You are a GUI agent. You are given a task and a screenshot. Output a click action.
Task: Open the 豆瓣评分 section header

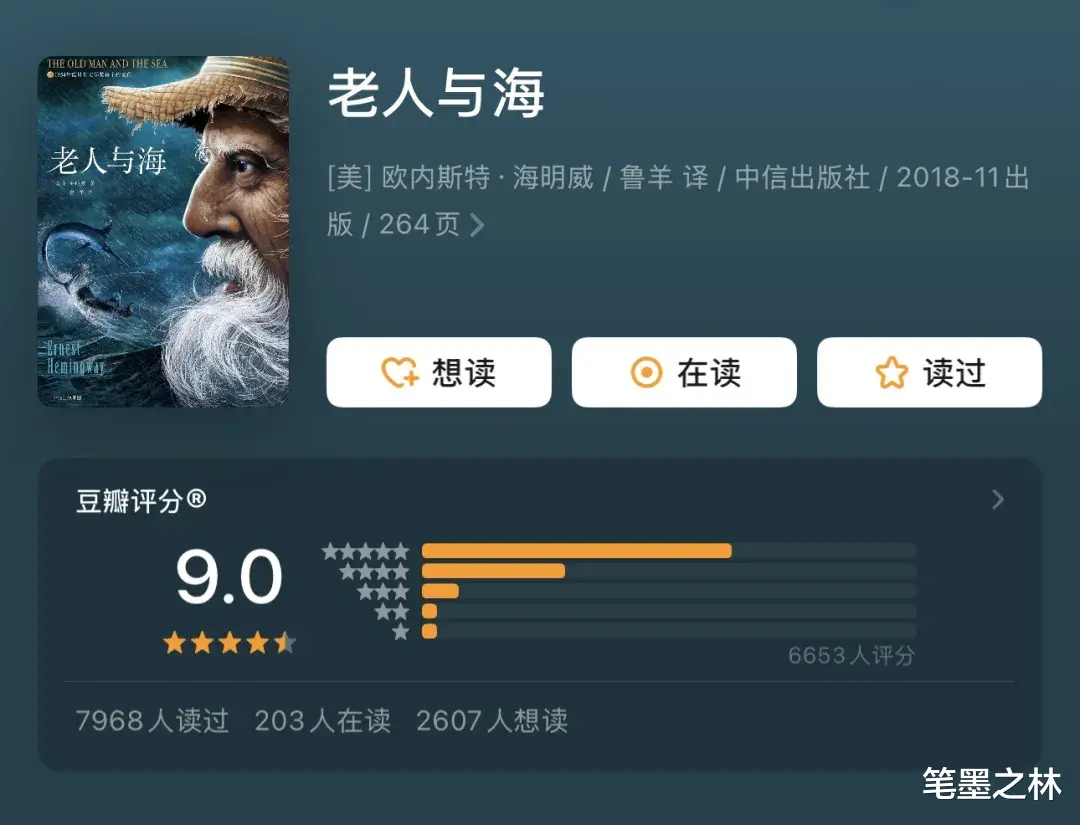[141, 501]
